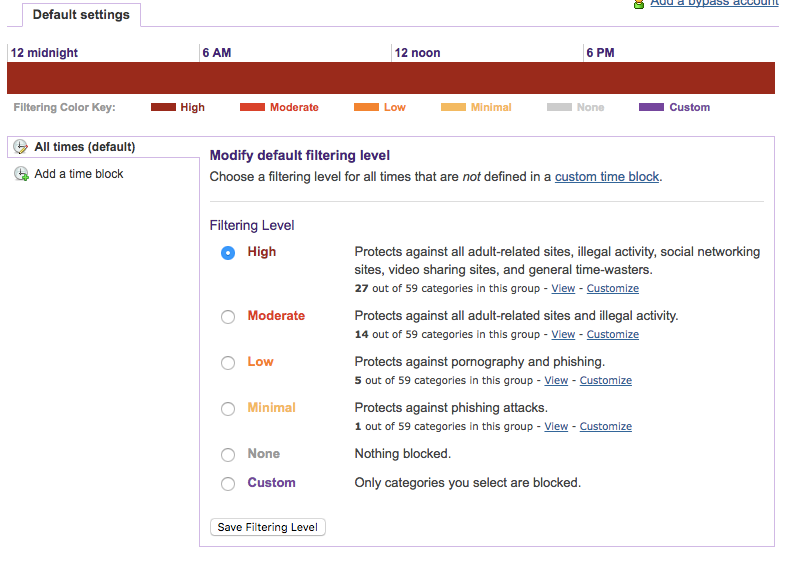The image size is (787, 569).
Task: Click the red timeline bar at 12 noon
Action: point(393,78)
